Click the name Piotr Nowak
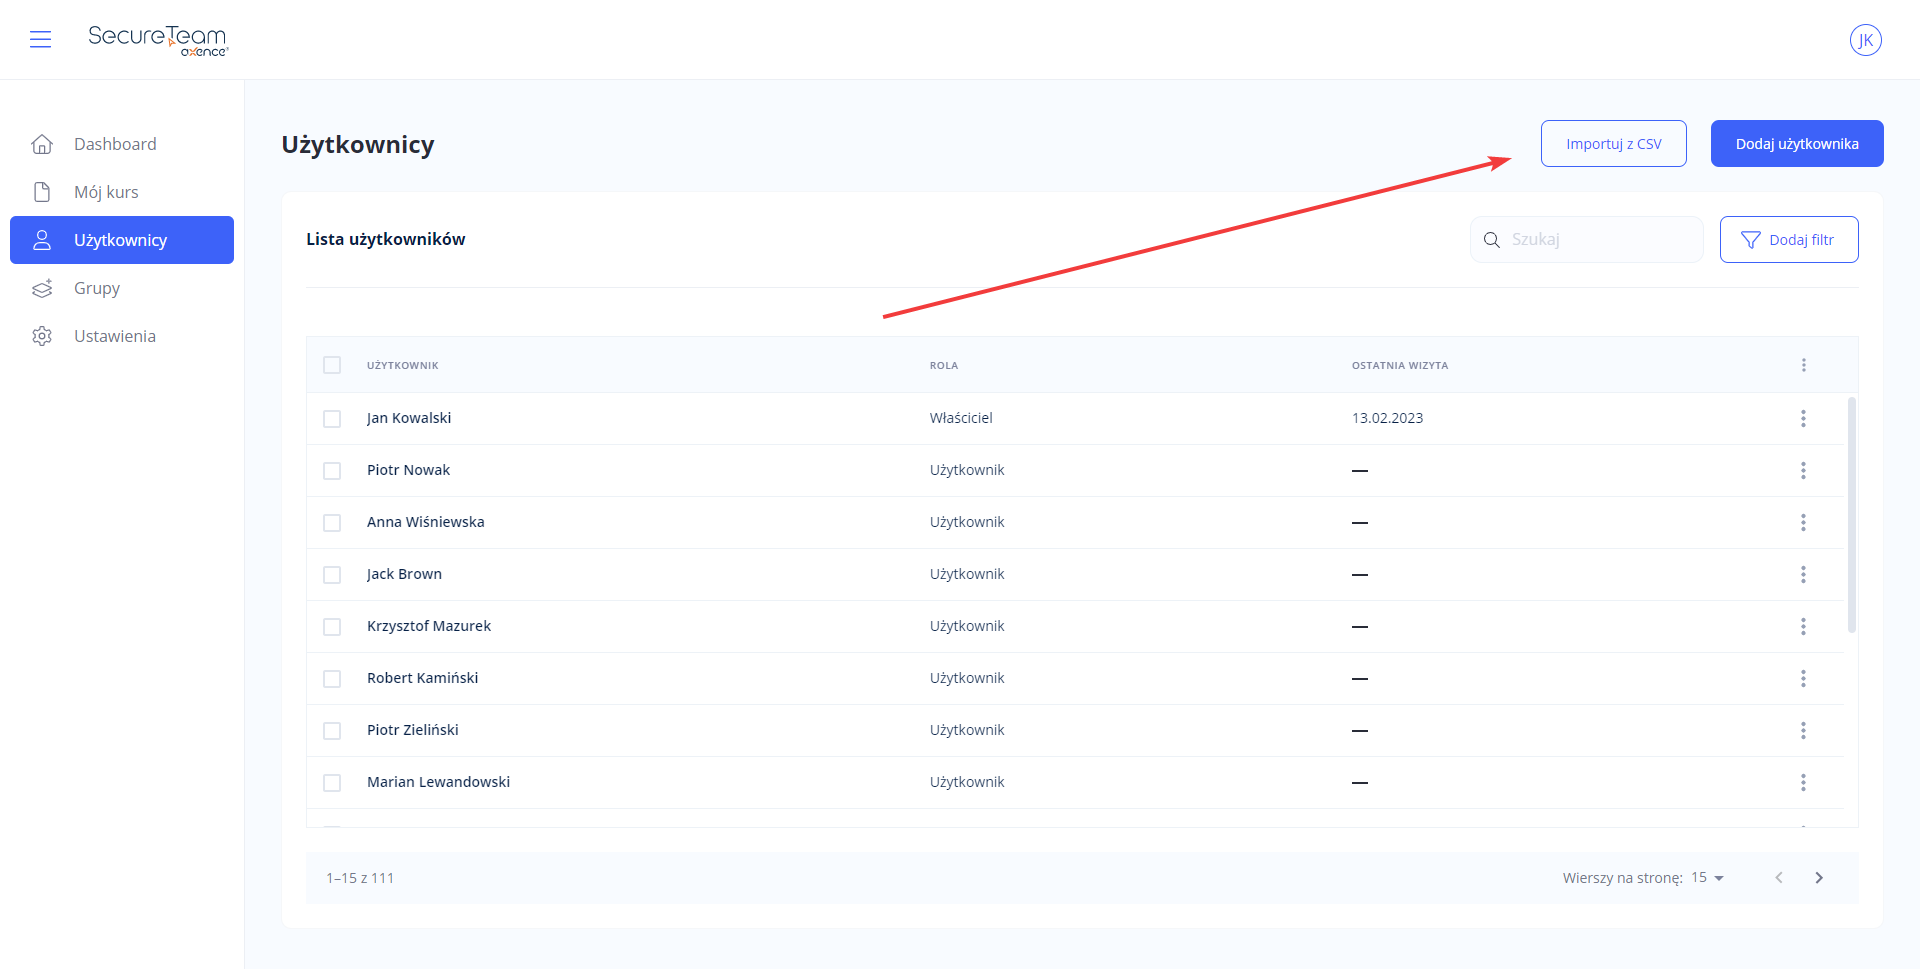The width and height of the screenshot is (1920, 969). pyautogui.click(x=408, y=470)
